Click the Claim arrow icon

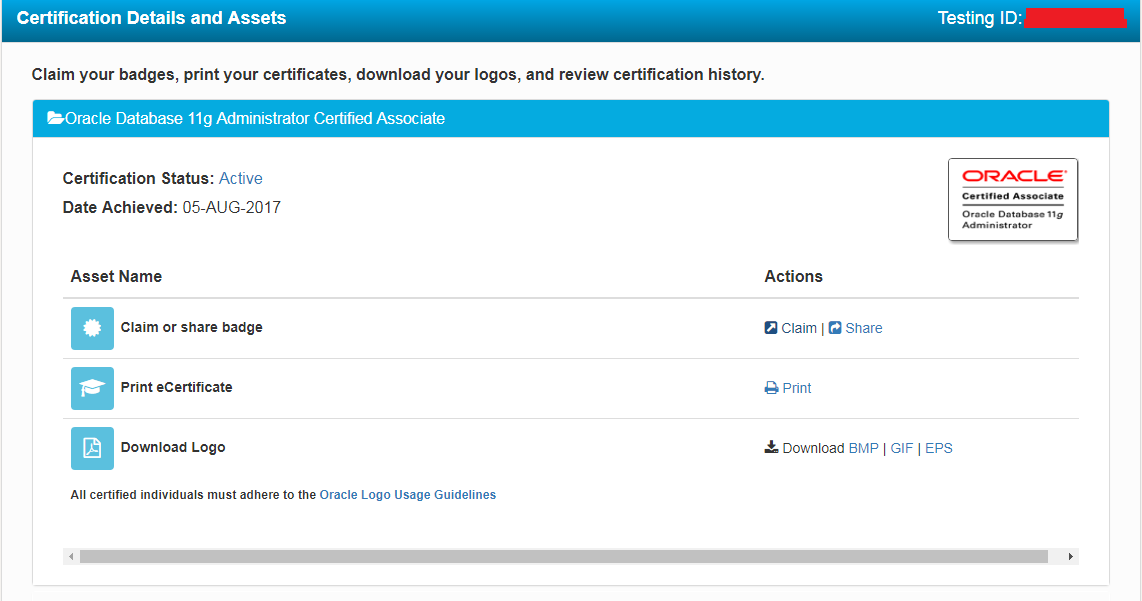(771, 328)
